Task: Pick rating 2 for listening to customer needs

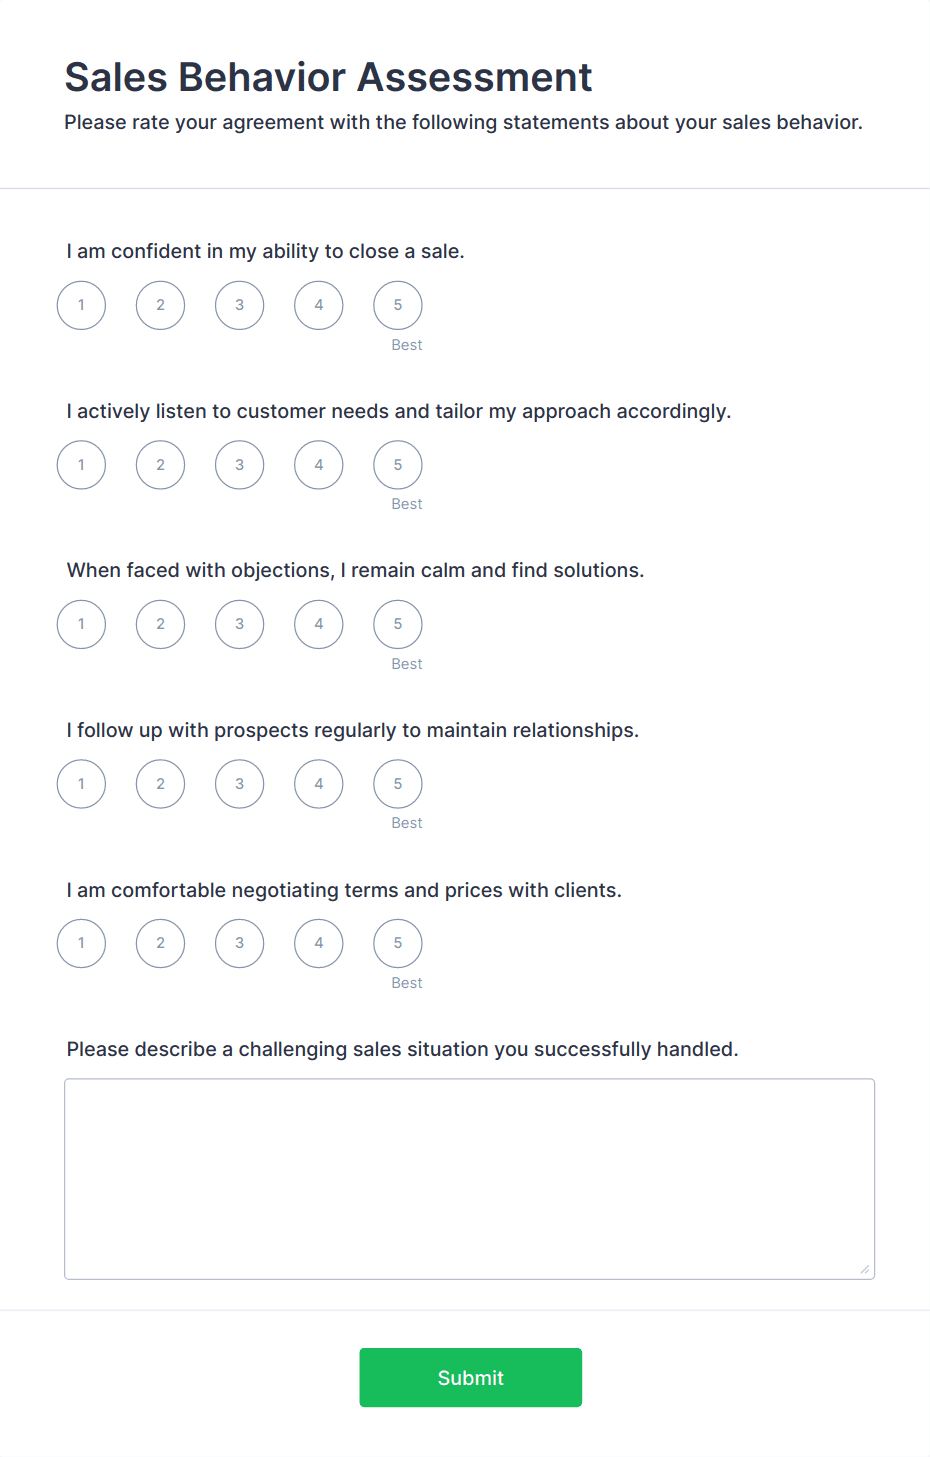Action: click(x=161, y=465)
